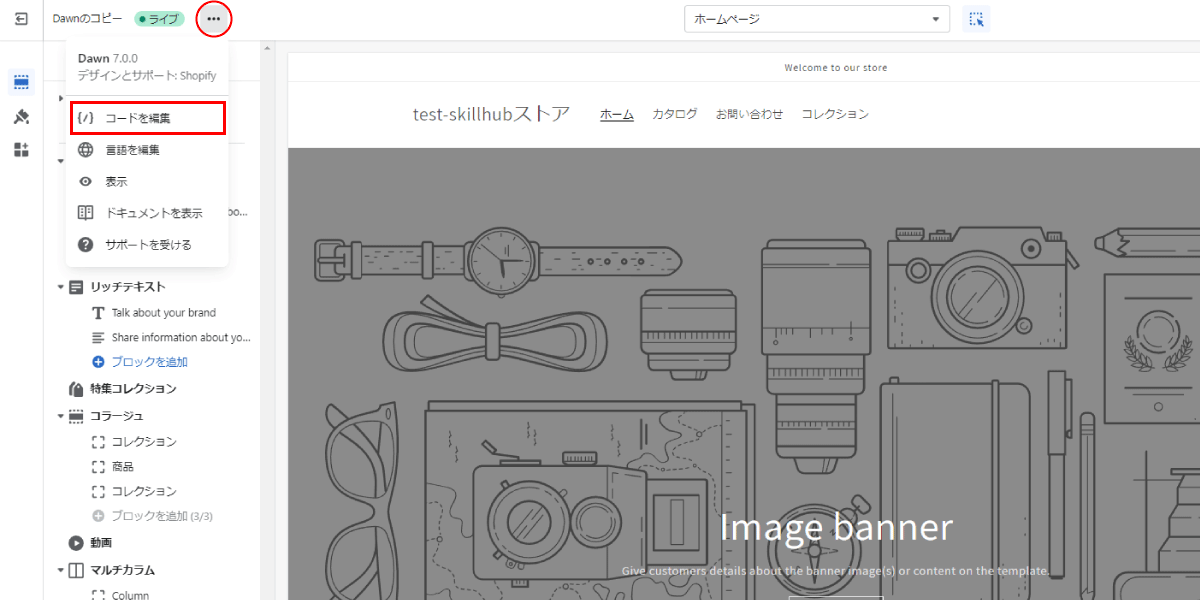Select Talk about your brand block
Viewport: 1200px width, 600px height.
pyautogui.click(x=163, y=313)
